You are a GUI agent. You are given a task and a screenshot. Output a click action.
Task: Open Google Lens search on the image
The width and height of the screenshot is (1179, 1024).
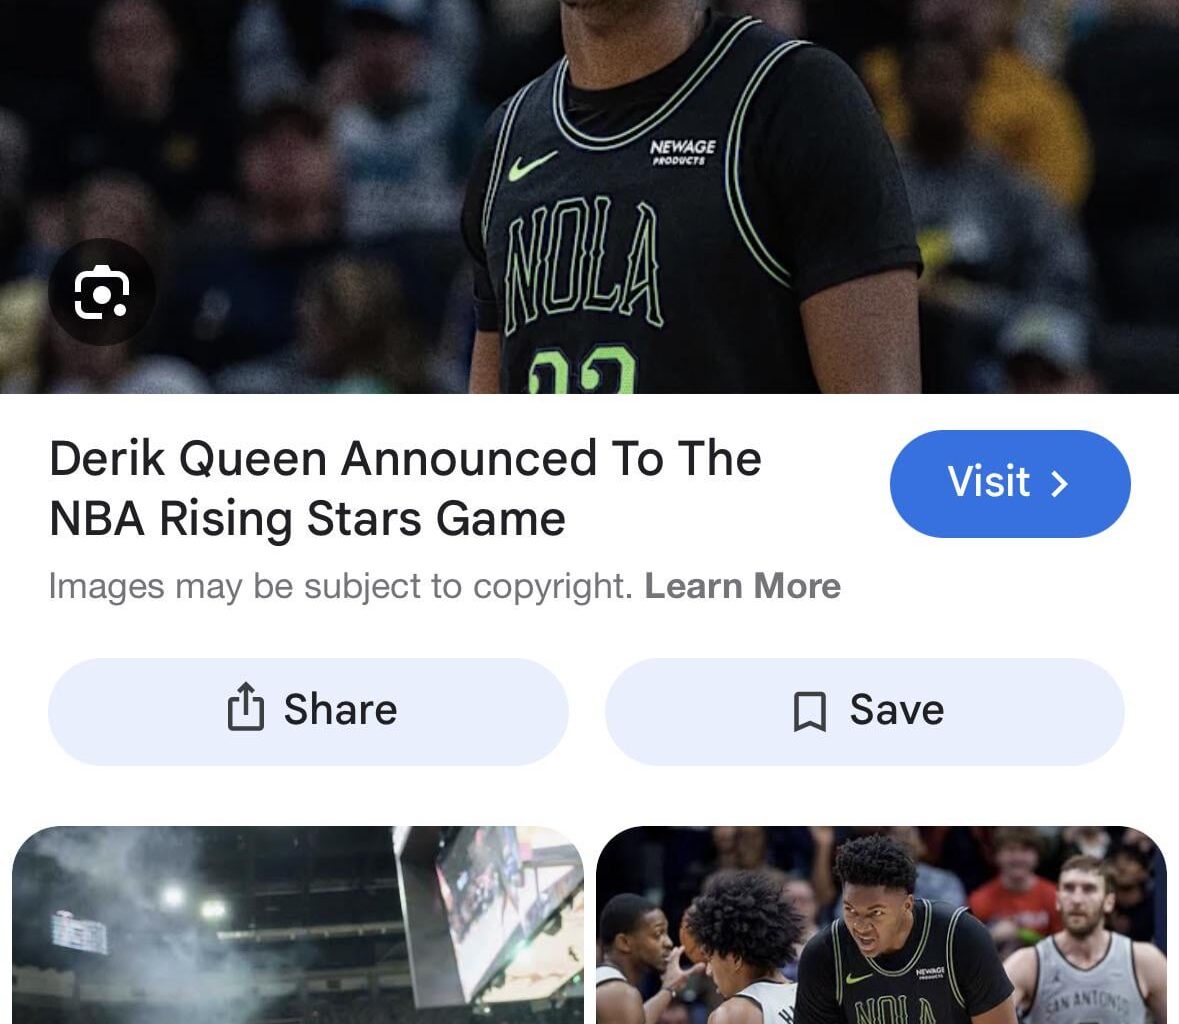click(x=102, y=292)
